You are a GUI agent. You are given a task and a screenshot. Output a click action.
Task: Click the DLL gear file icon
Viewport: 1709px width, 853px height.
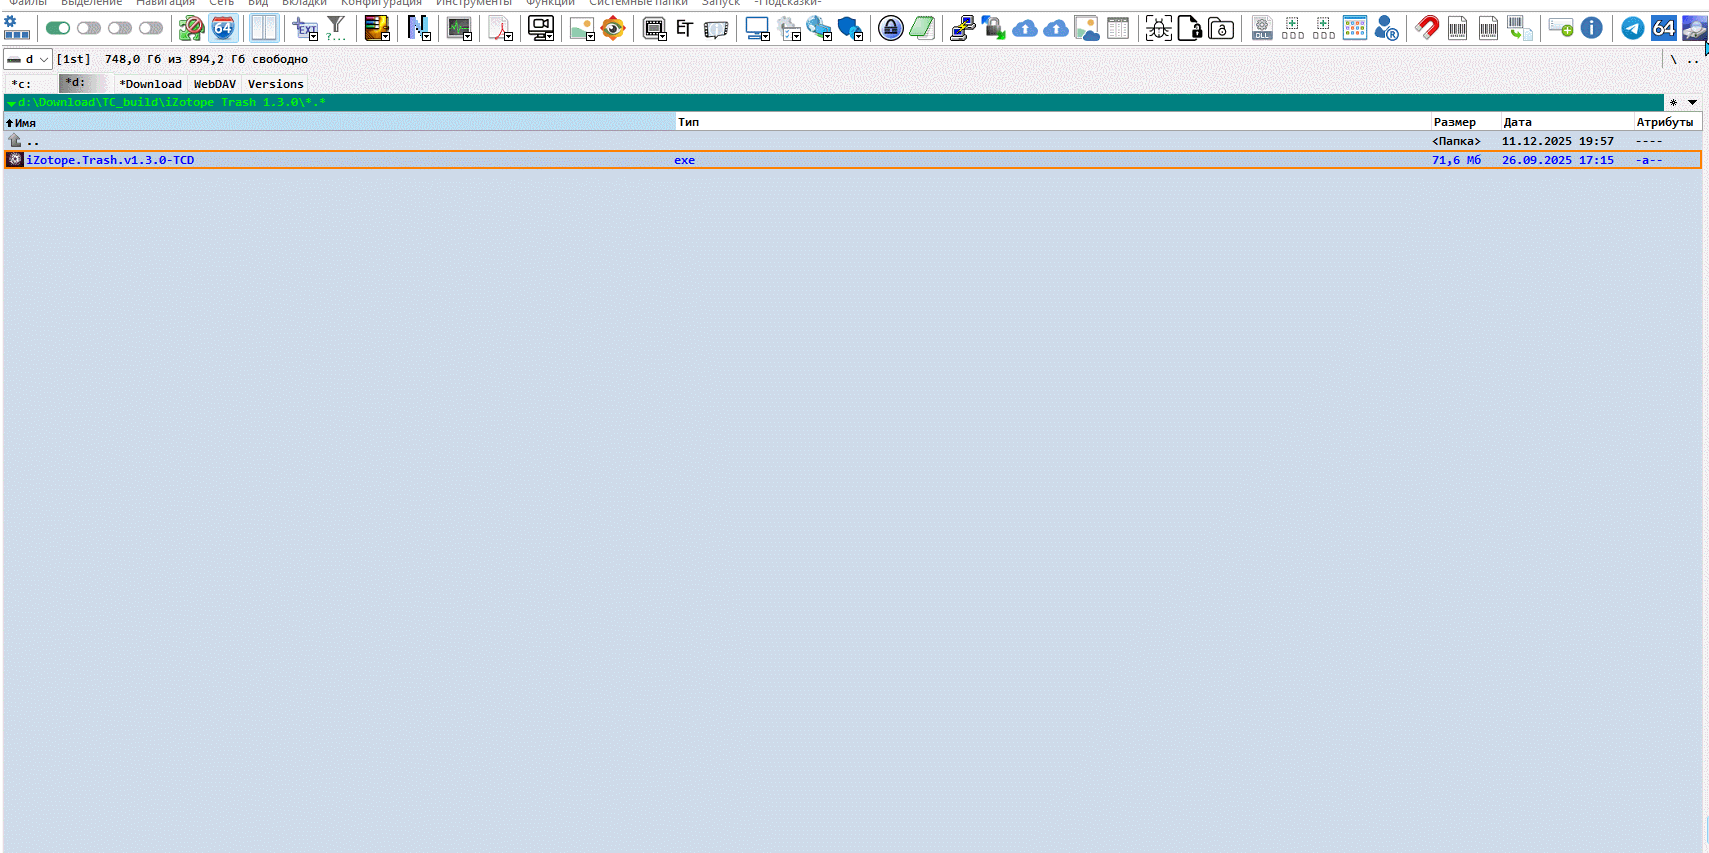coord(1262,28)
